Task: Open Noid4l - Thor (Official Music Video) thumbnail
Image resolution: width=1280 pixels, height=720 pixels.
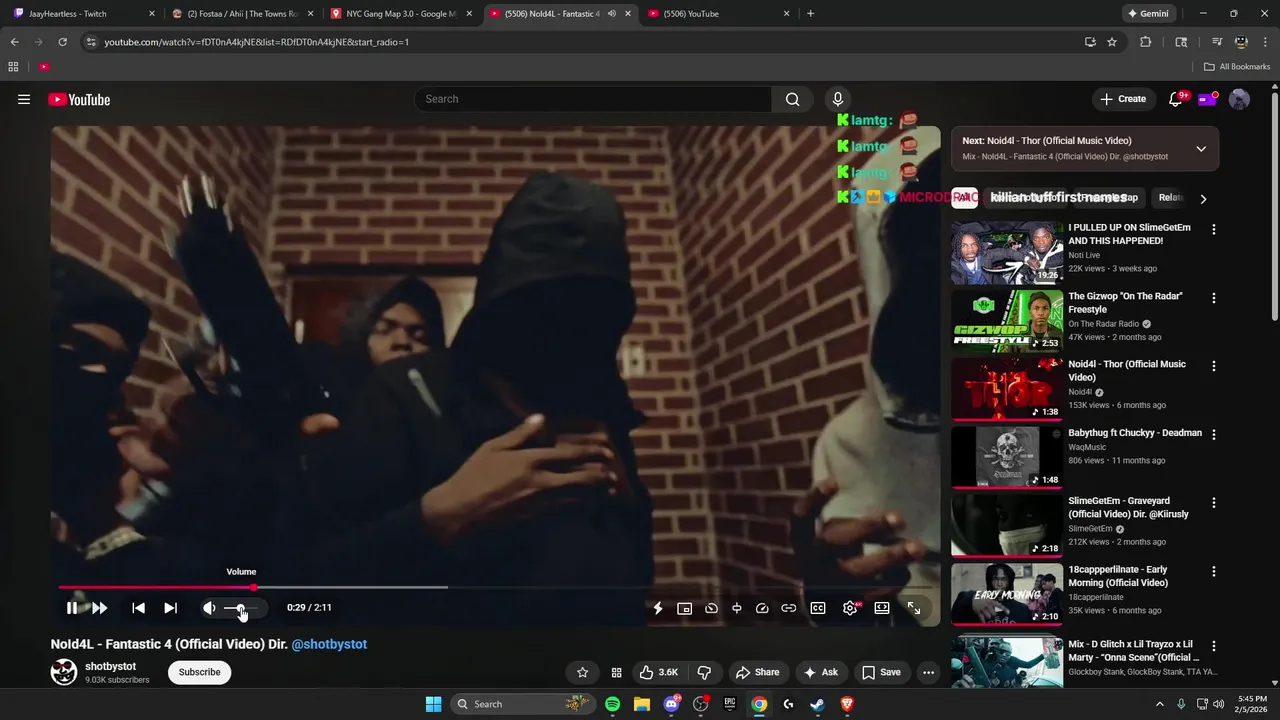Action: [x=1007, y=389]
